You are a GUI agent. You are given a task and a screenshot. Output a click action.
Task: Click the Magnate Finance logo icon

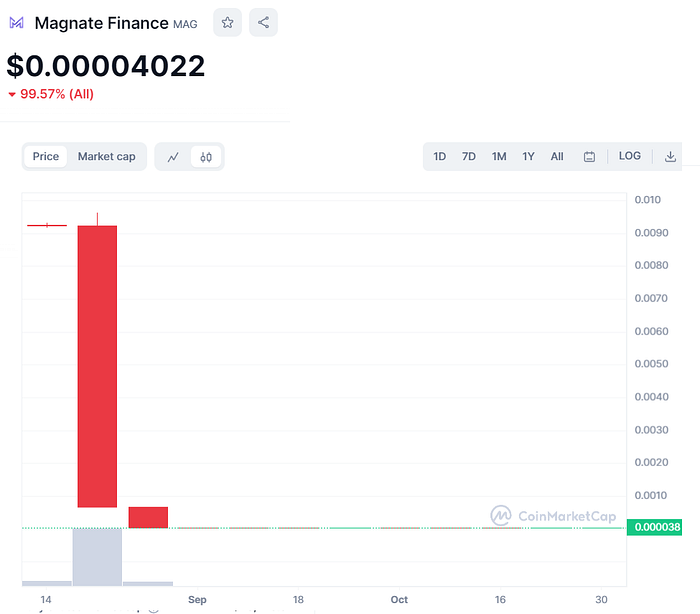[x=17, y=22]
